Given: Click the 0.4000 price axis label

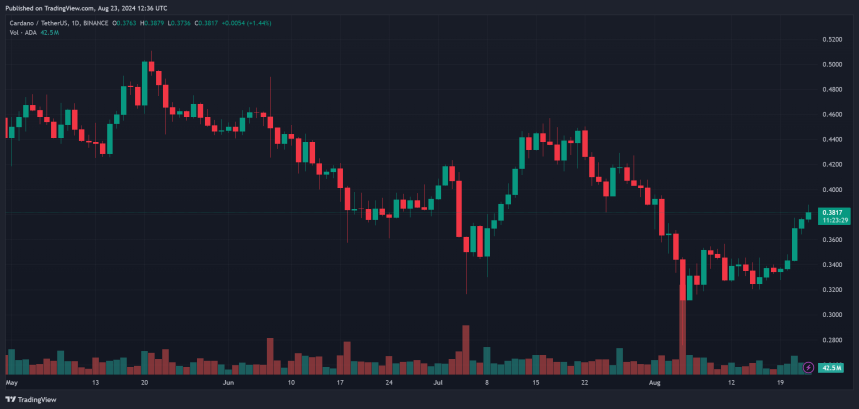Looking at the screenshot, I should pyautogui.click(x=832, y=190).
